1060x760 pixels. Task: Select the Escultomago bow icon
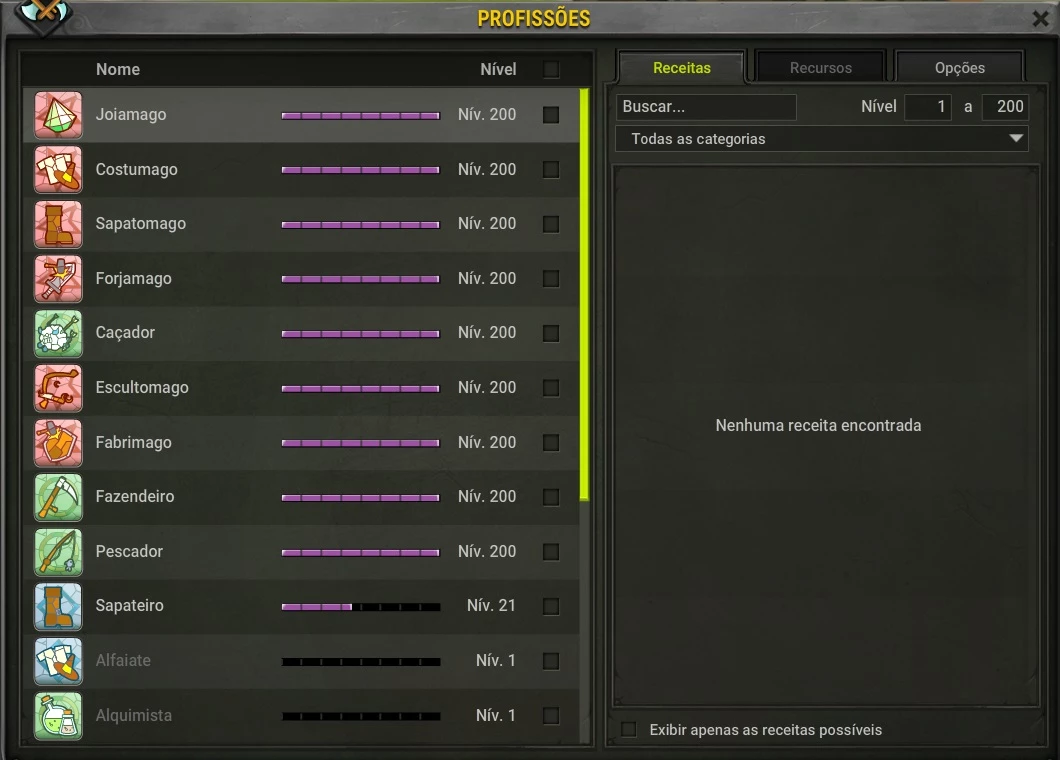(58, 388)
